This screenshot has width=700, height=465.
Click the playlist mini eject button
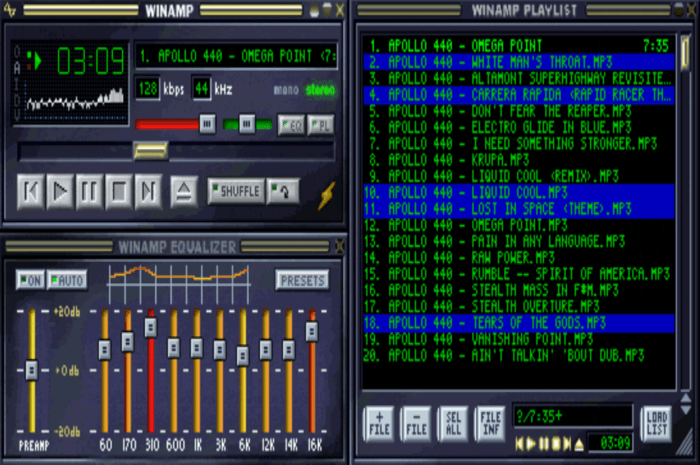pyautogui.click(x=579, y=444)
